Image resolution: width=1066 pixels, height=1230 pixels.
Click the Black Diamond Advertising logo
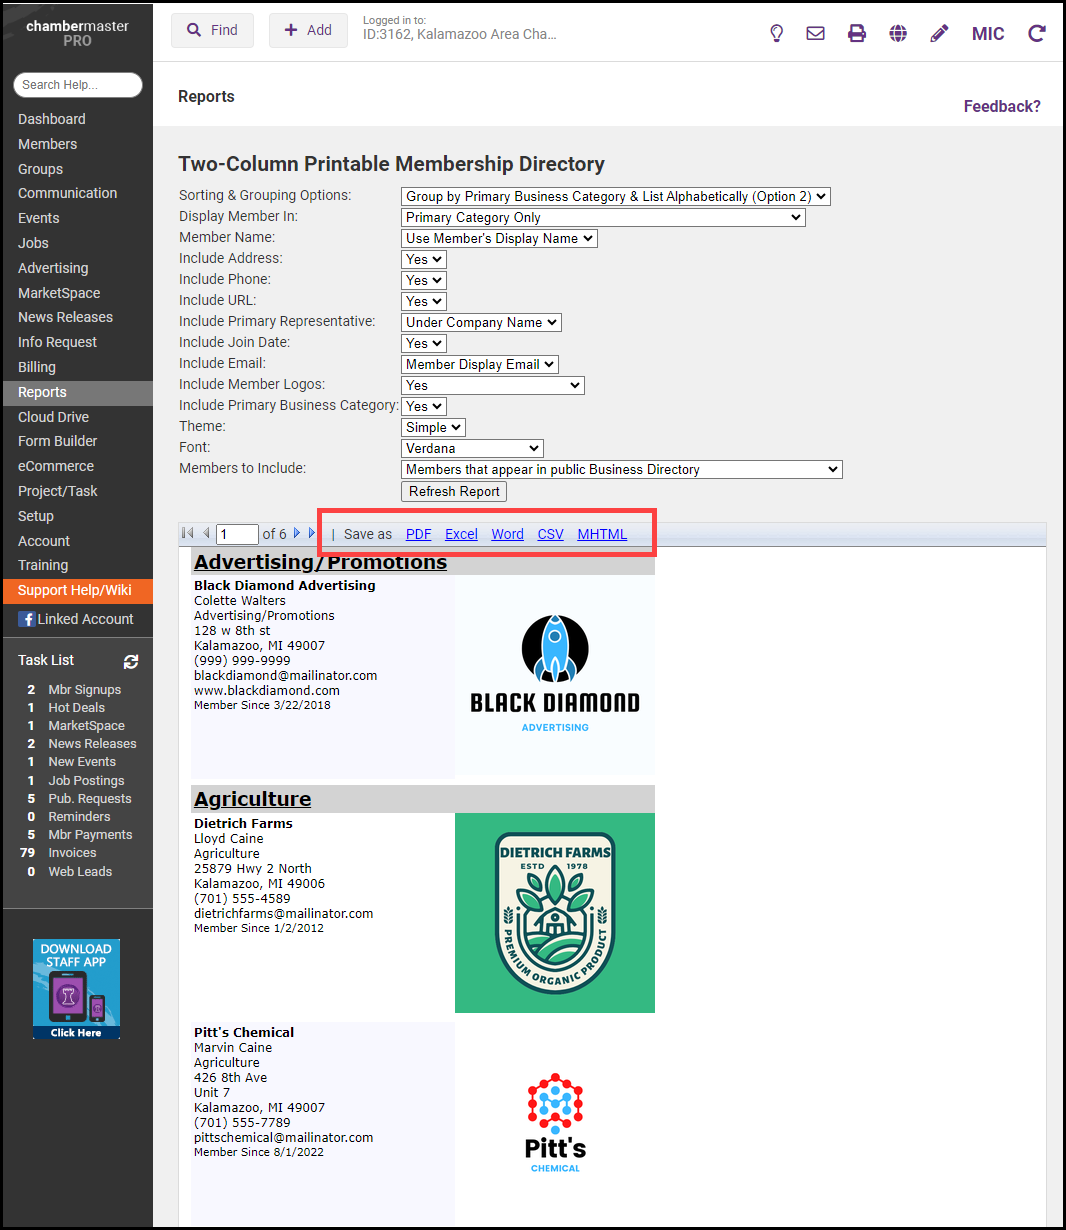pos(555,675)
